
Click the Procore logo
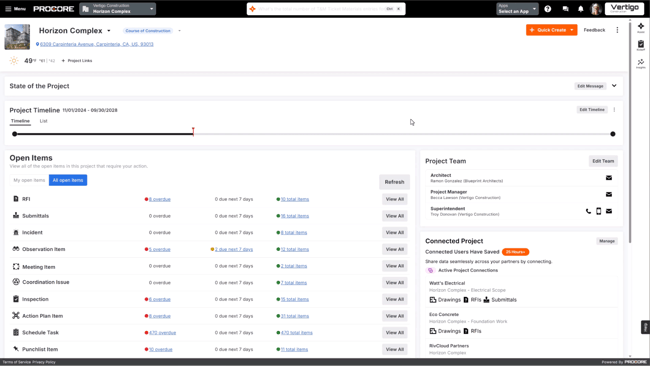53,9
